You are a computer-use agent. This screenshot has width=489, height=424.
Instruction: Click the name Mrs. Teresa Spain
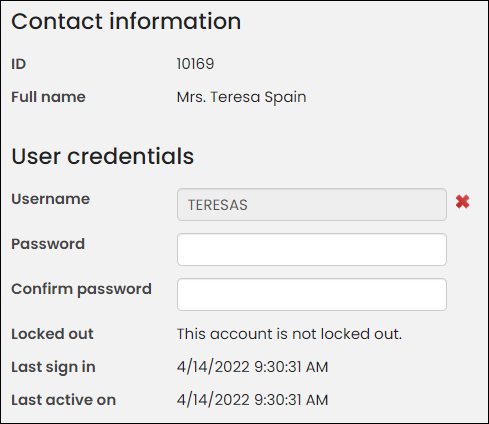coord(241,97)
